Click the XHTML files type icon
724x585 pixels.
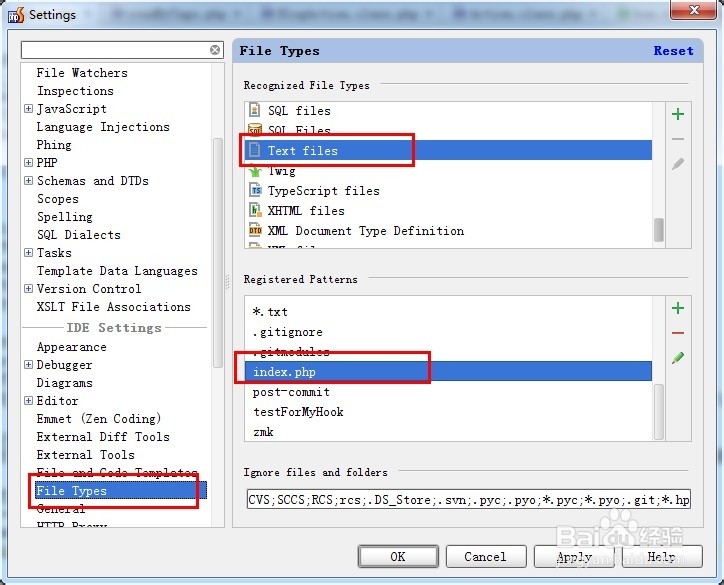tap(255, 210)
